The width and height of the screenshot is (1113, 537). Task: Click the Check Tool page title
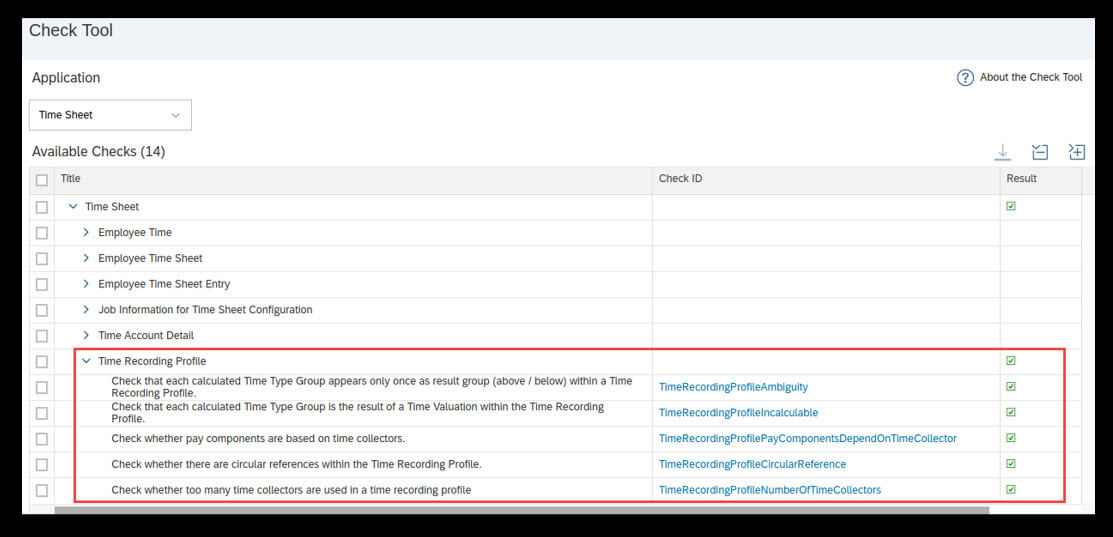click(71, 31)
